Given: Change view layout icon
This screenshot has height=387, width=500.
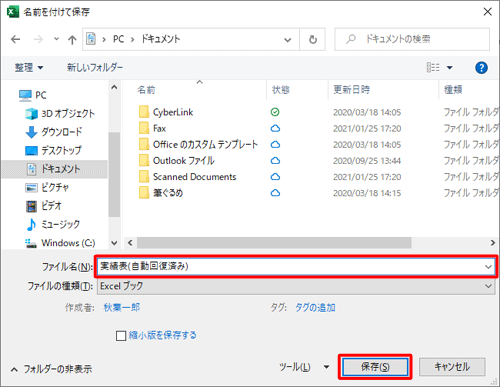Looking at the screenshot, I should click(433, 68).
